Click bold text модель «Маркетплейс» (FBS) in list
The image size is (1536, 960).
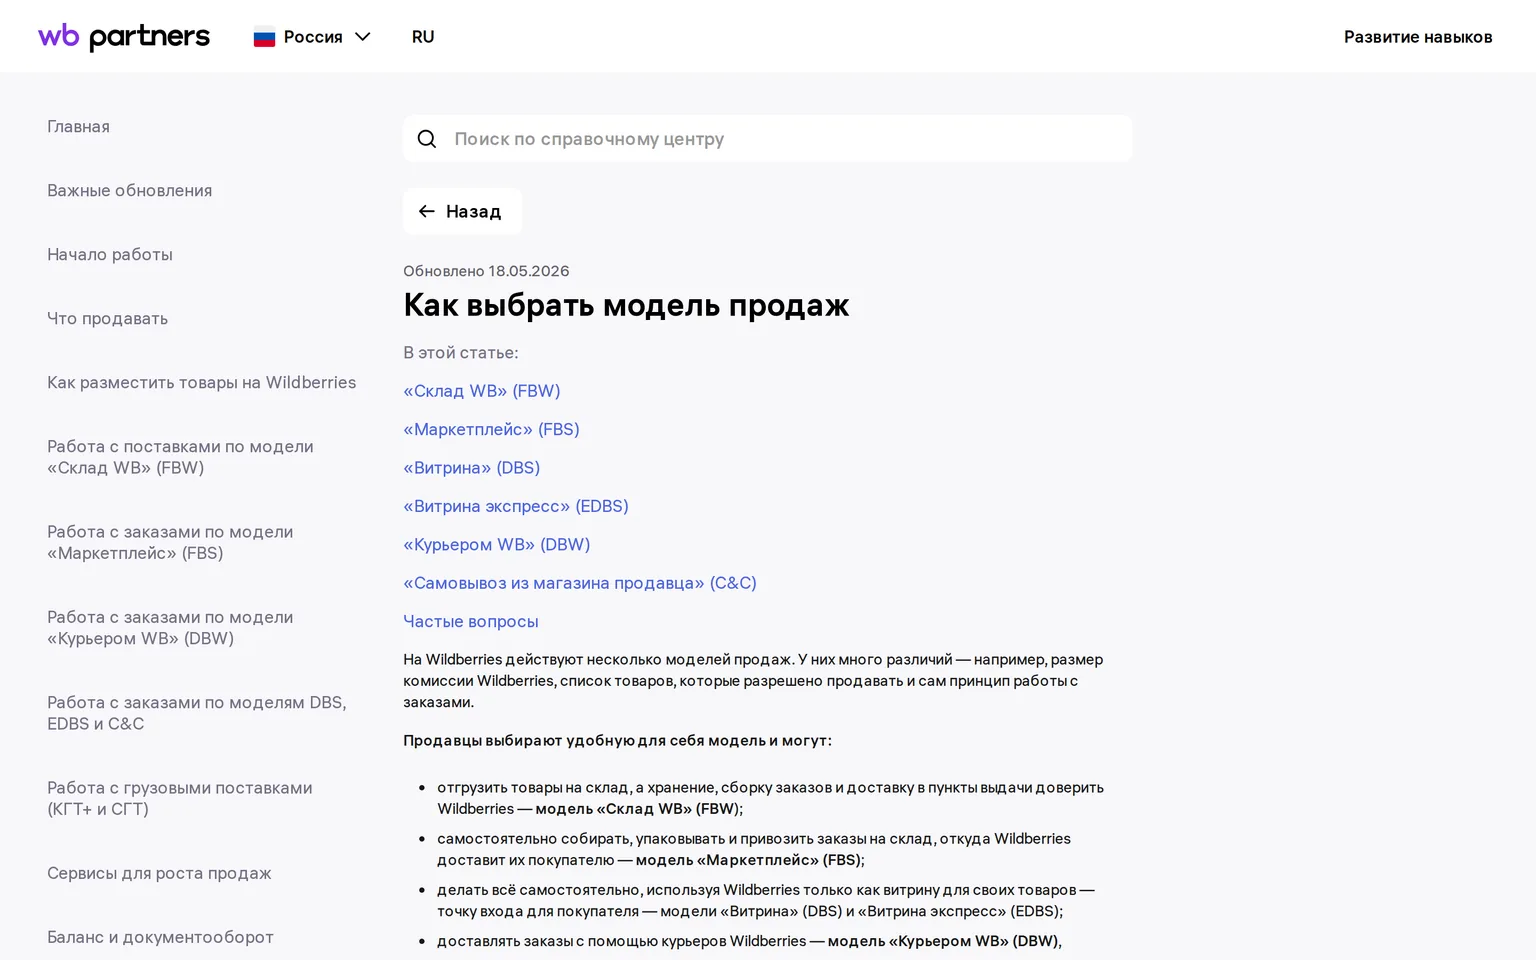pyautogui.click(x=748, y=860)
